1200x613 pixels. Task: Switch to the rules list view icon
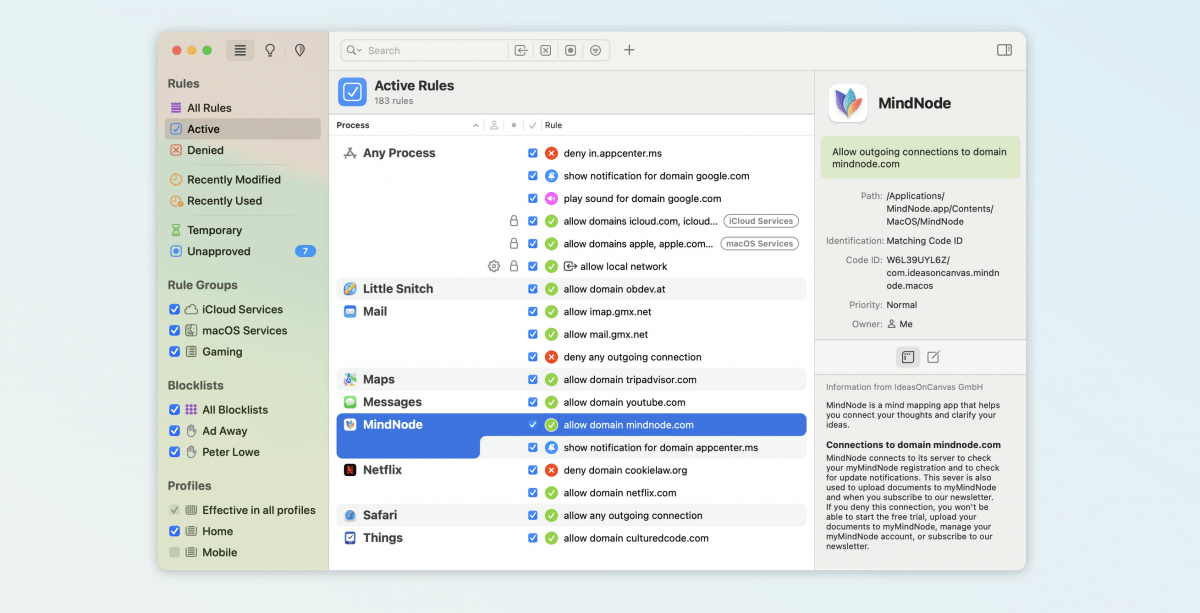tap(240, 50)
